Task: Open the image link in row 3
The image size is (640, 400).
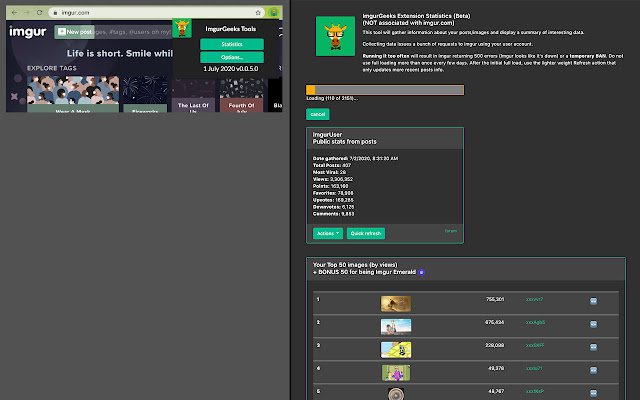Action: pyautogui.click(x=535, y=345)
